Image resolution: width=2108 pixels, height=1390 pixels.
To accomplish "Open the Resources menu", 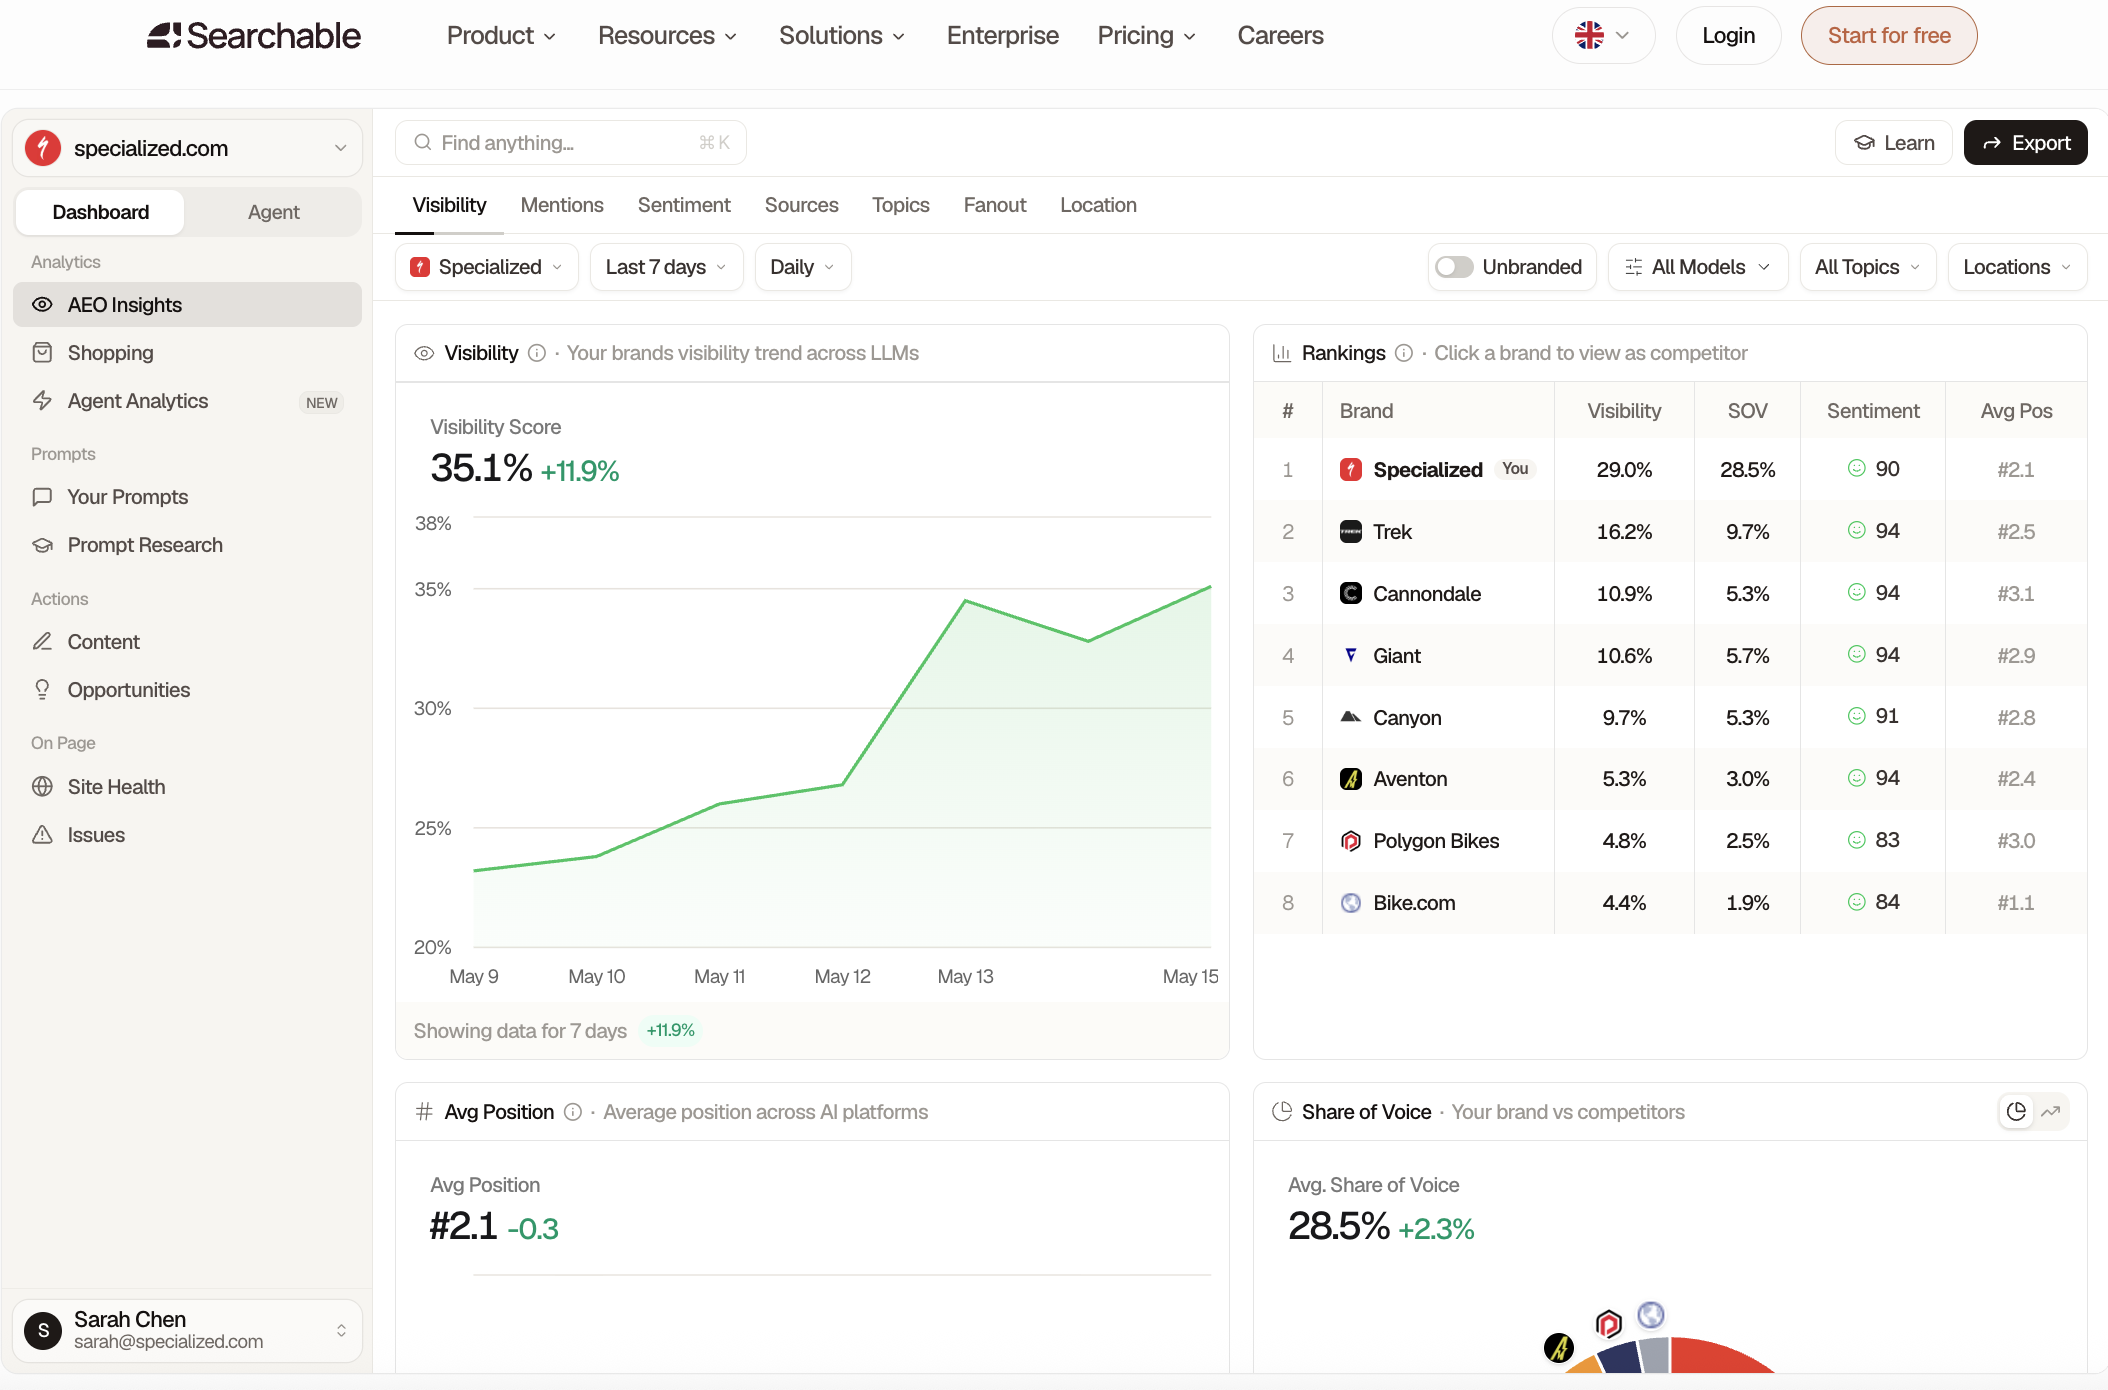I will coord(667,36).
